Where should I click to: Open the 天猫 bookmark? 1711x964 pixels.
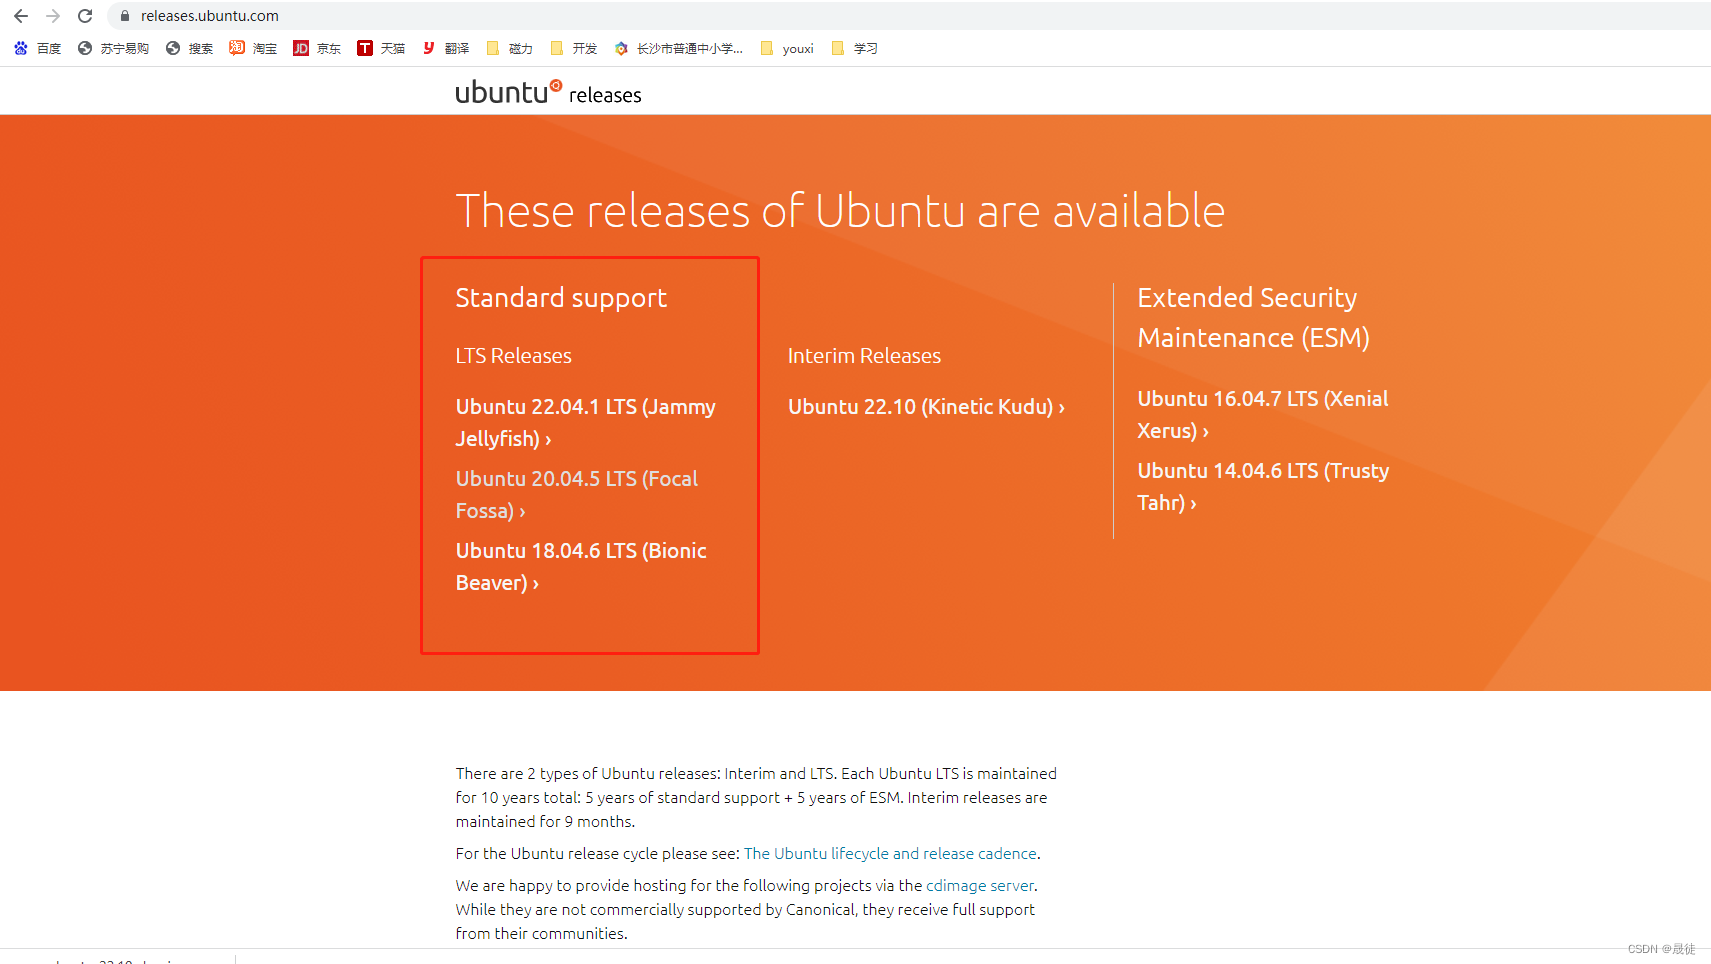point(381,48)
